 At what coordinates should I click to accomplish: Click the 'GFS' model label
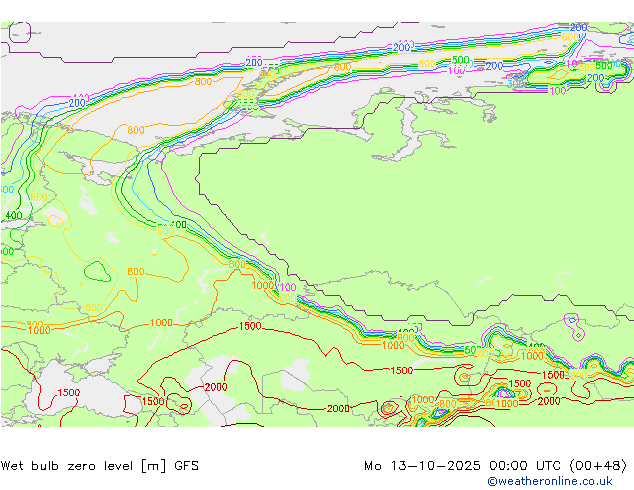pyautogui.click(x=186, y=466)
